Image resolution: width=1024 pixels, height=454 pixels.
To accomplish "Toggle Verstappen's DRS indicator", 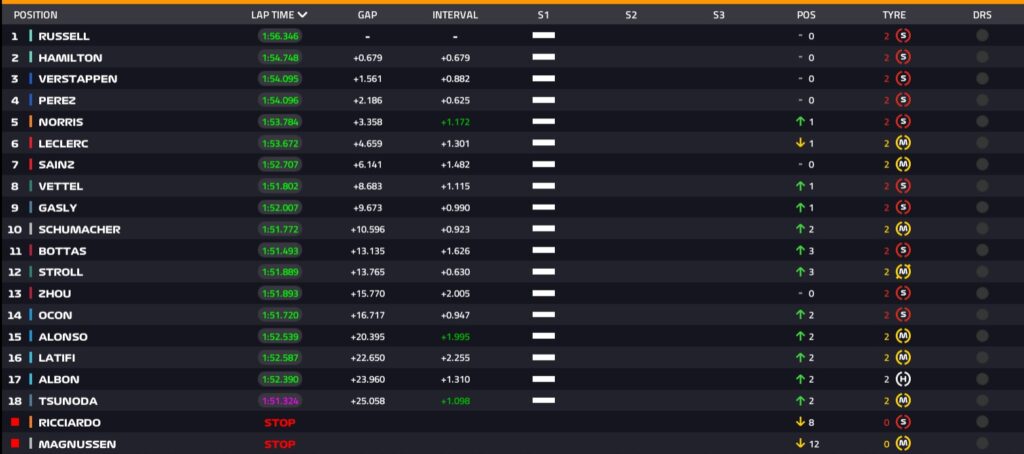I will tap(982, 79).
